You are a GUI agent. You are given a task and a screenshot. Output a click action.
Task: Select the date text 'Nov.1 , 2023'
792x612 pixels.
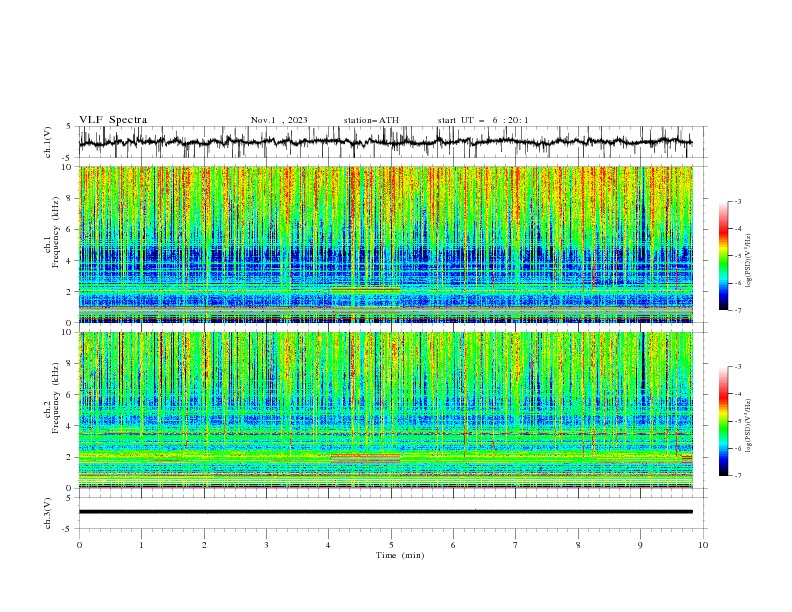[x=279, y=120]
